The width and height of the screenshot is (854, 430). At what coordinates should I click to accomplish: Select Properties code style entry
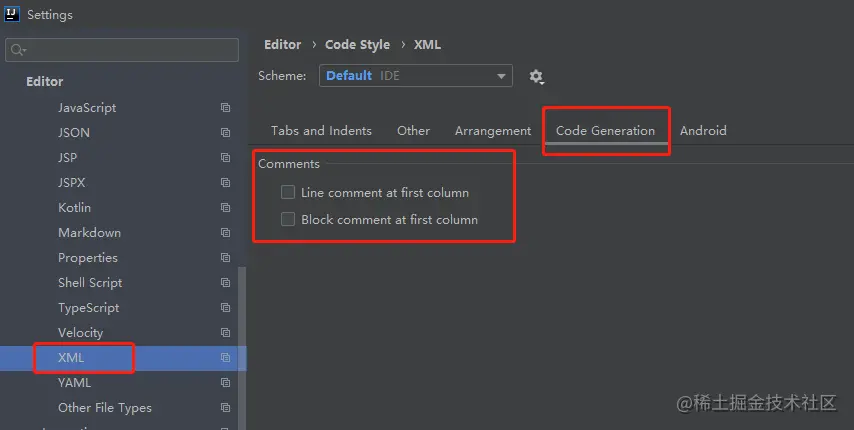coord(88,257)
